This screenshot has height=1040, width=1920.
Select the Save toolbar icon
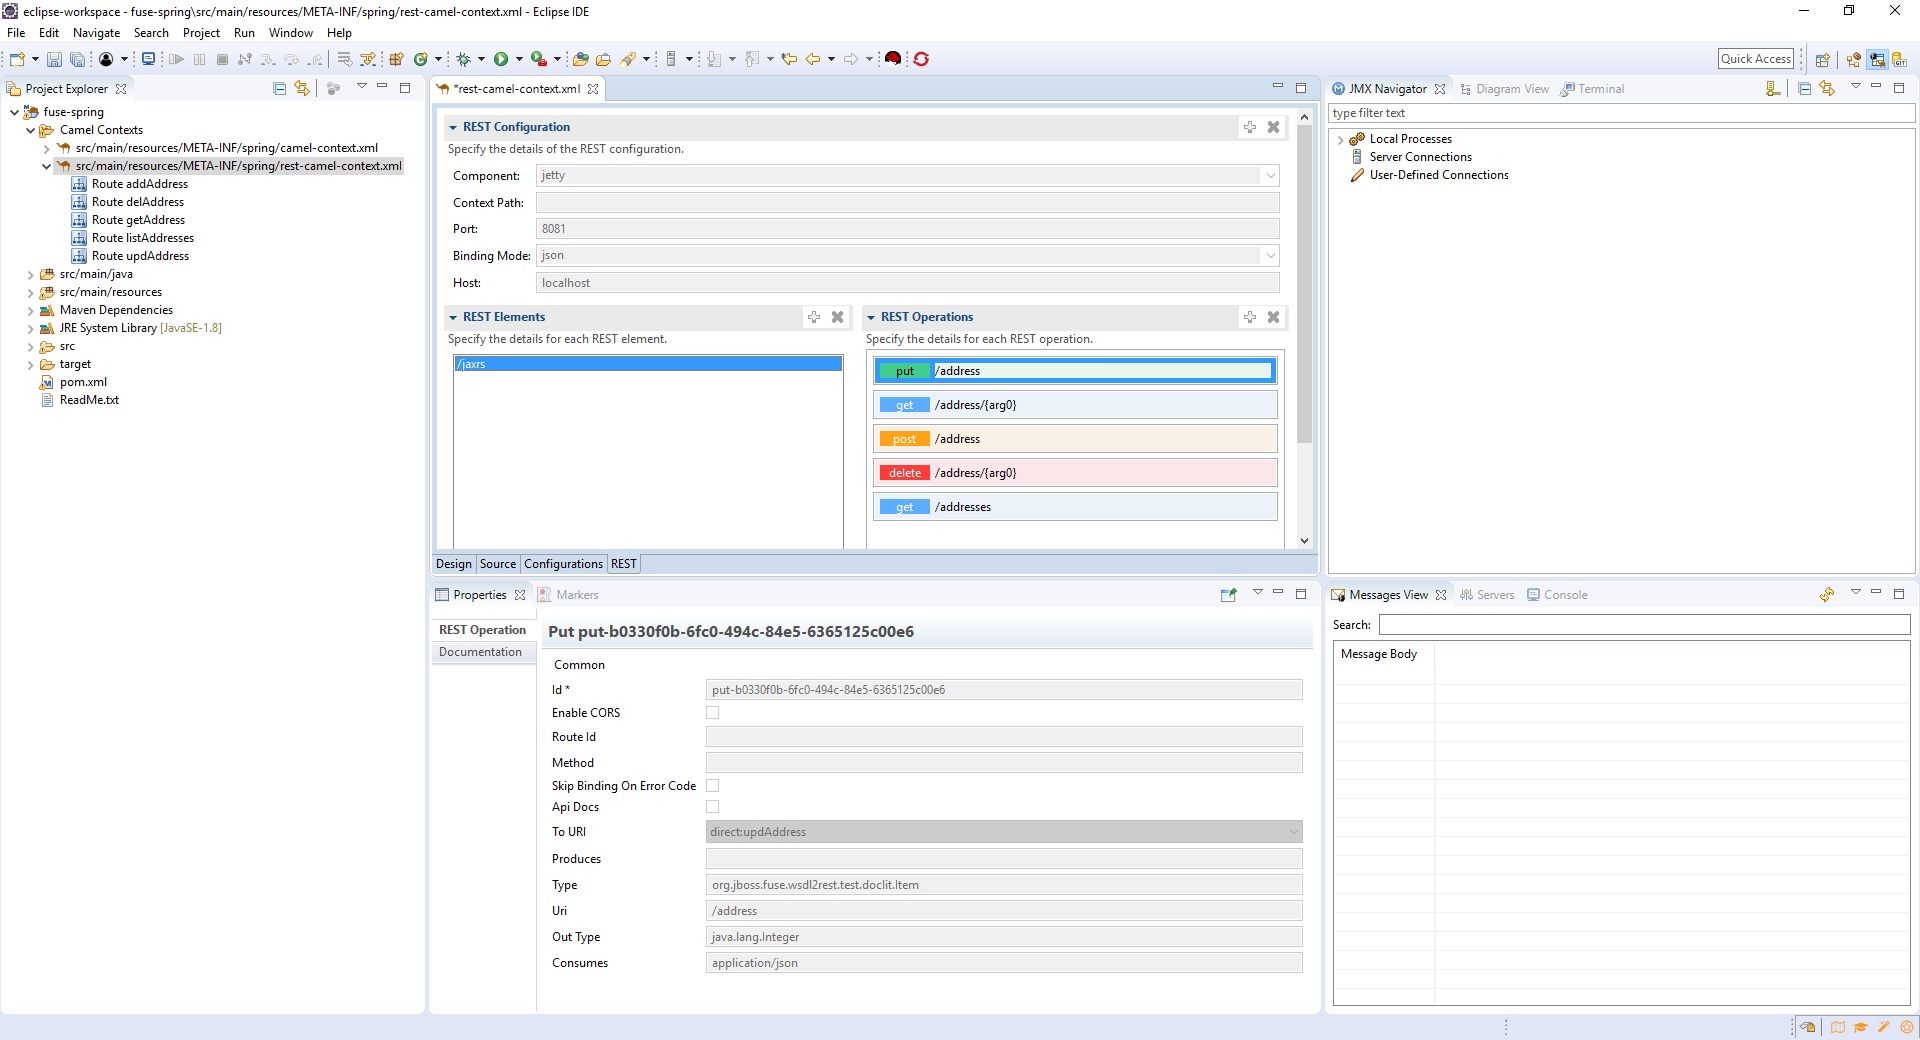point(54,58)
